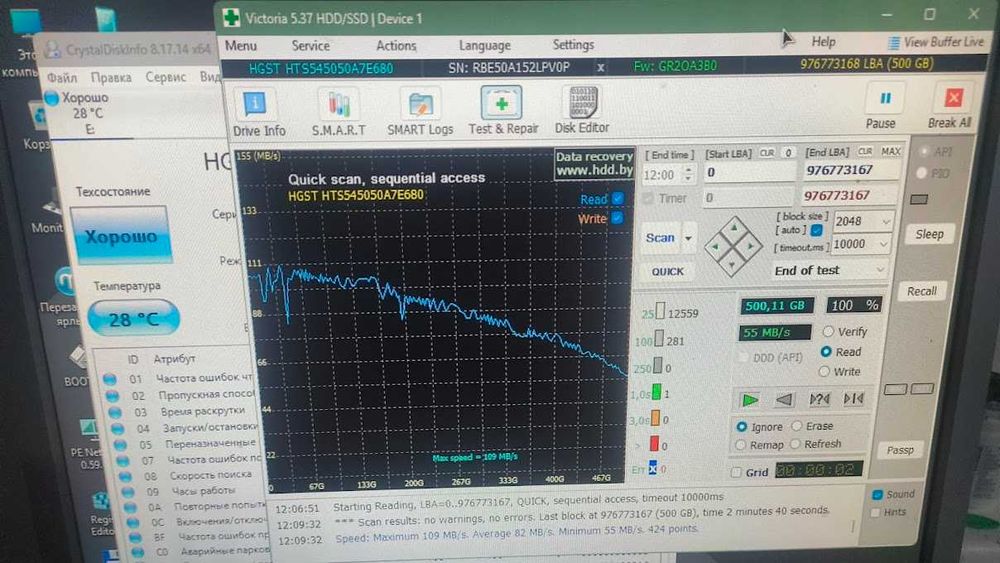1000x563 pixels.
Task: Click the Start LBA CUR button
Action: point(767,153)
